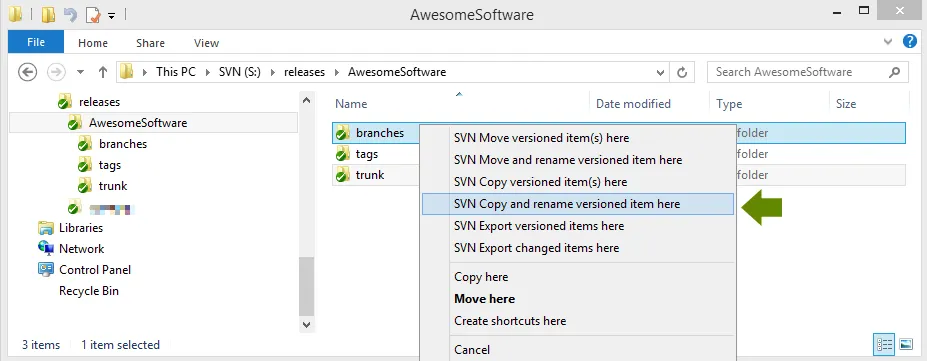Select SVN Copy and rename versioned item here
Screen dimensions: 927x361
point(578,204)
